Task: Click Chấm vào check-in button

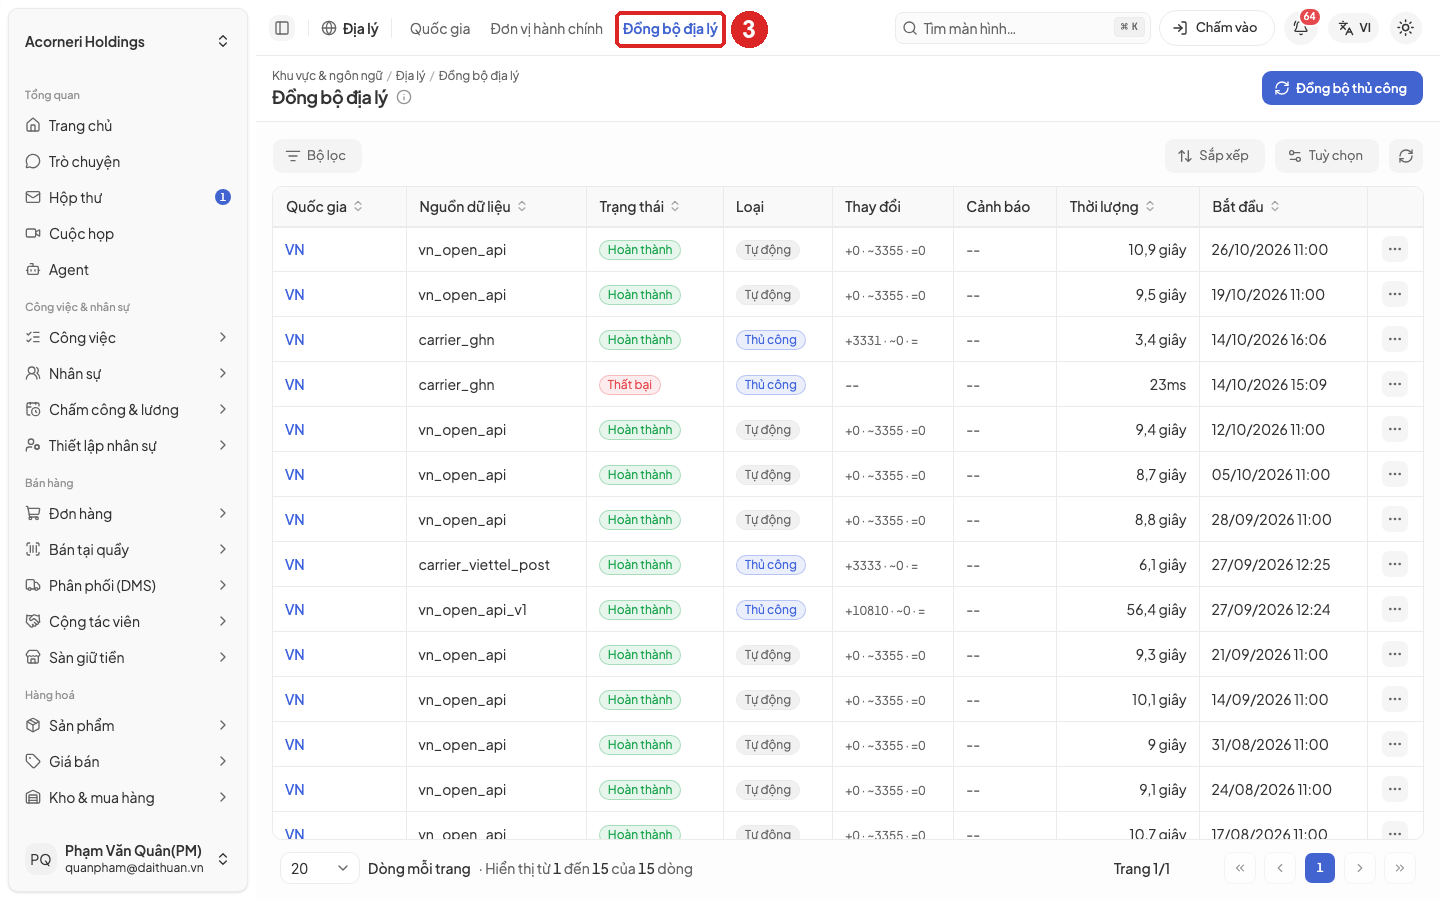Action: 1216,28
